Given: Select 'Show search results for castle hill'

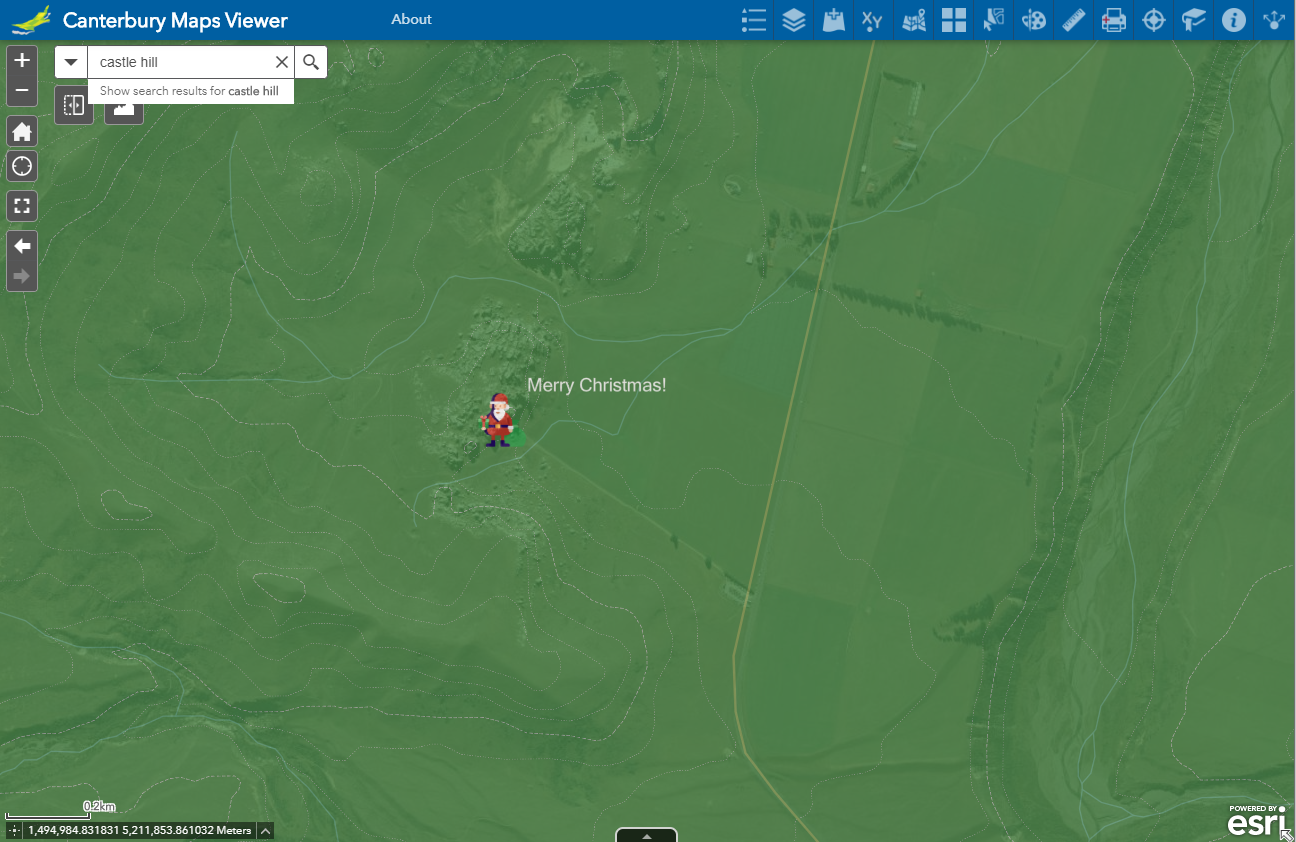Looking at the screenshot, I should [190, 91].
